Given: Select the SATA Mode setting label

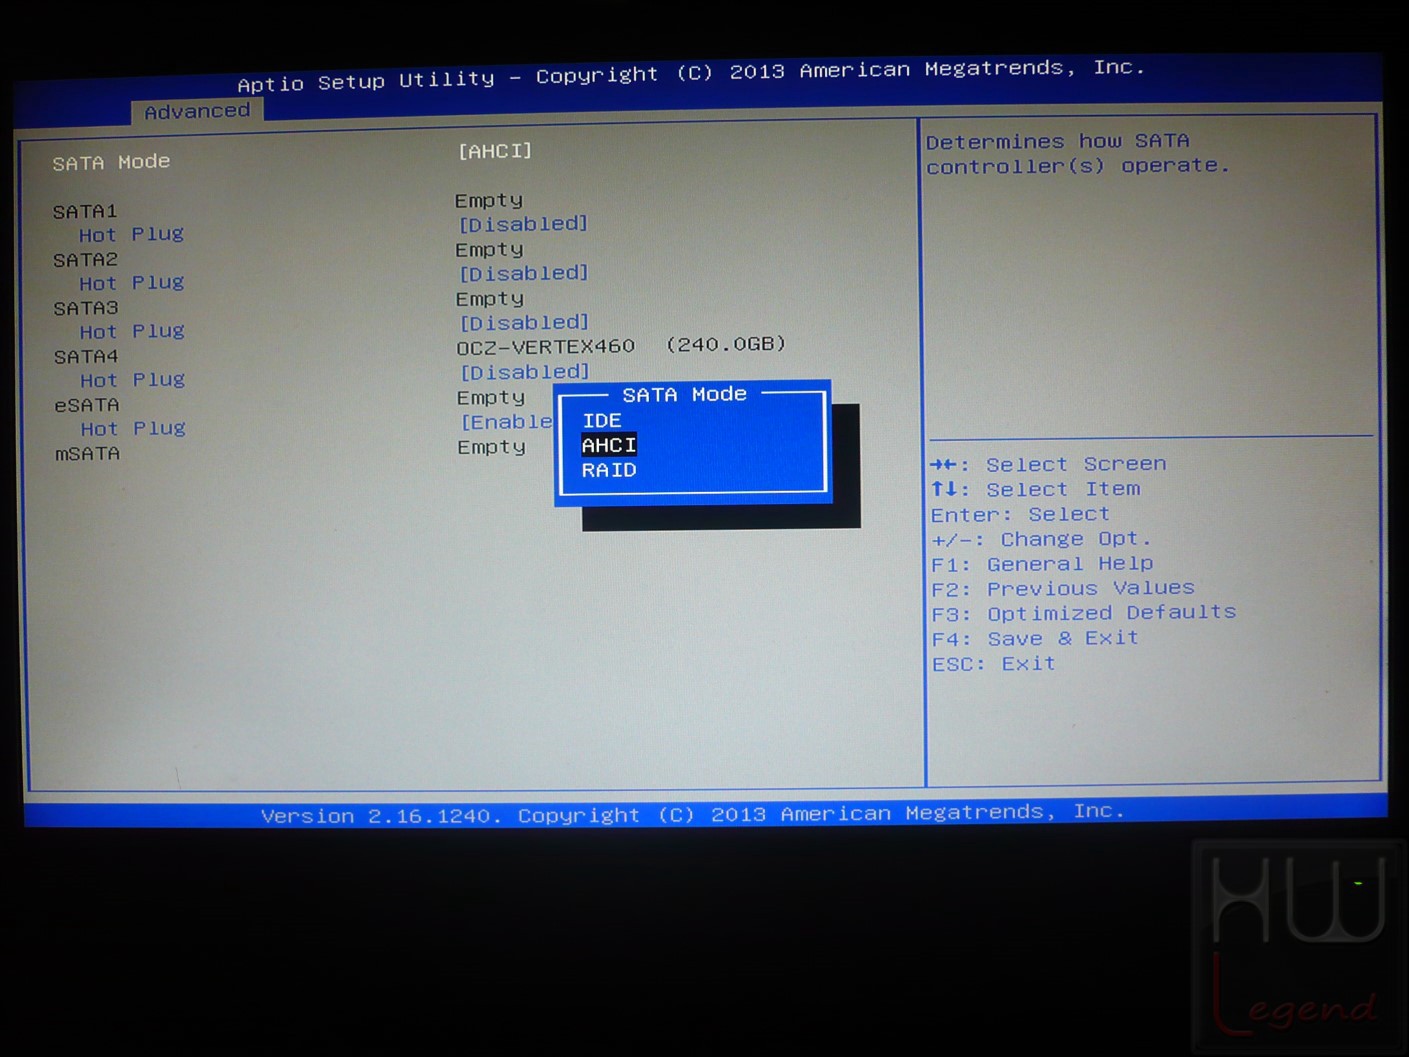Looking at the screenshot, I should (111, 162).
